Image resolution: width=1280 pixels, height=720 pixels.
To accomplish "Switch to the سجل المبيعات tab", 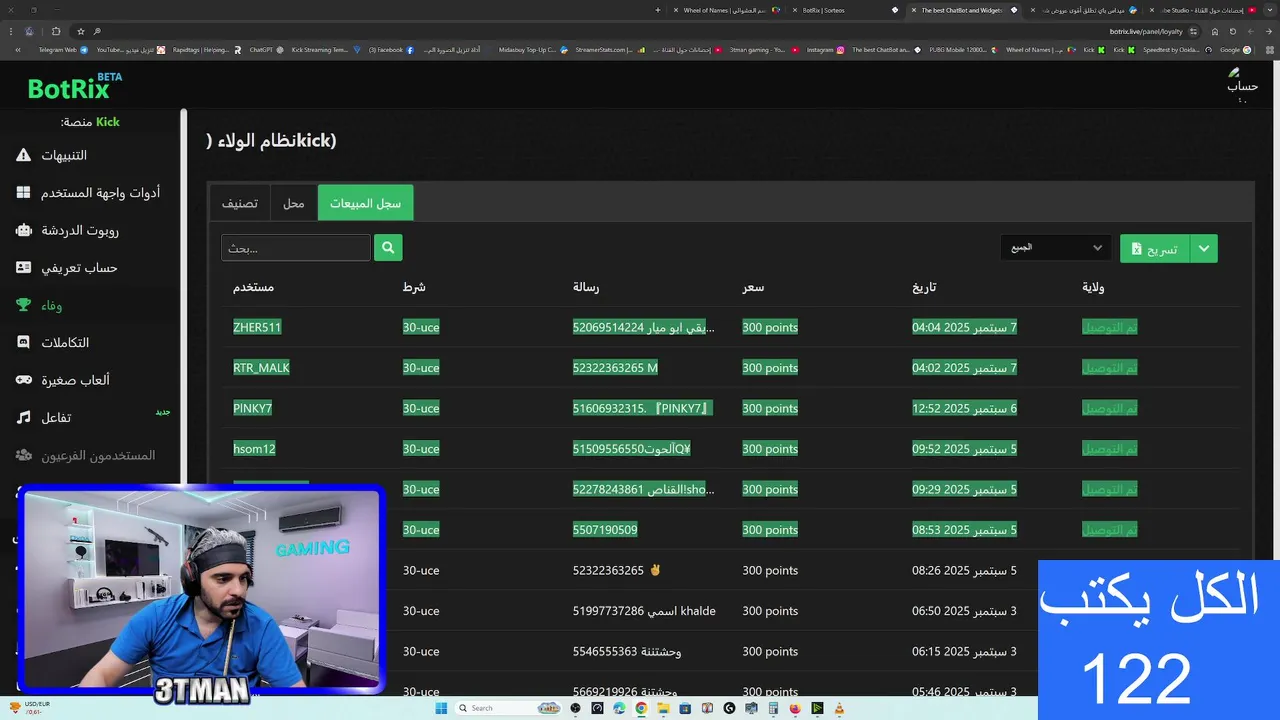I will click(x=365, y=203).
